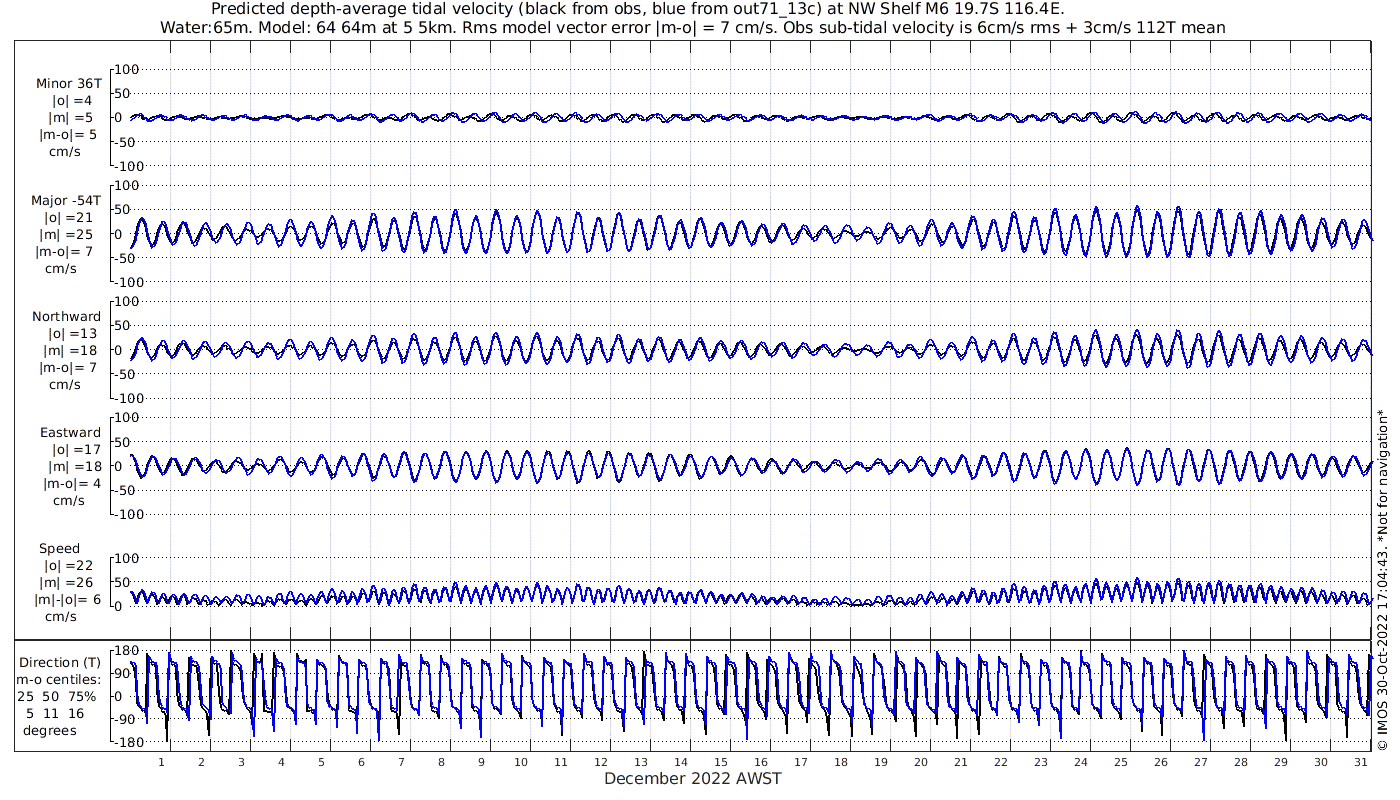Click the 'Eastward' panel label
Image resolution: width=1400 pixels, height=800 pixels.
(x=70, y=433)
